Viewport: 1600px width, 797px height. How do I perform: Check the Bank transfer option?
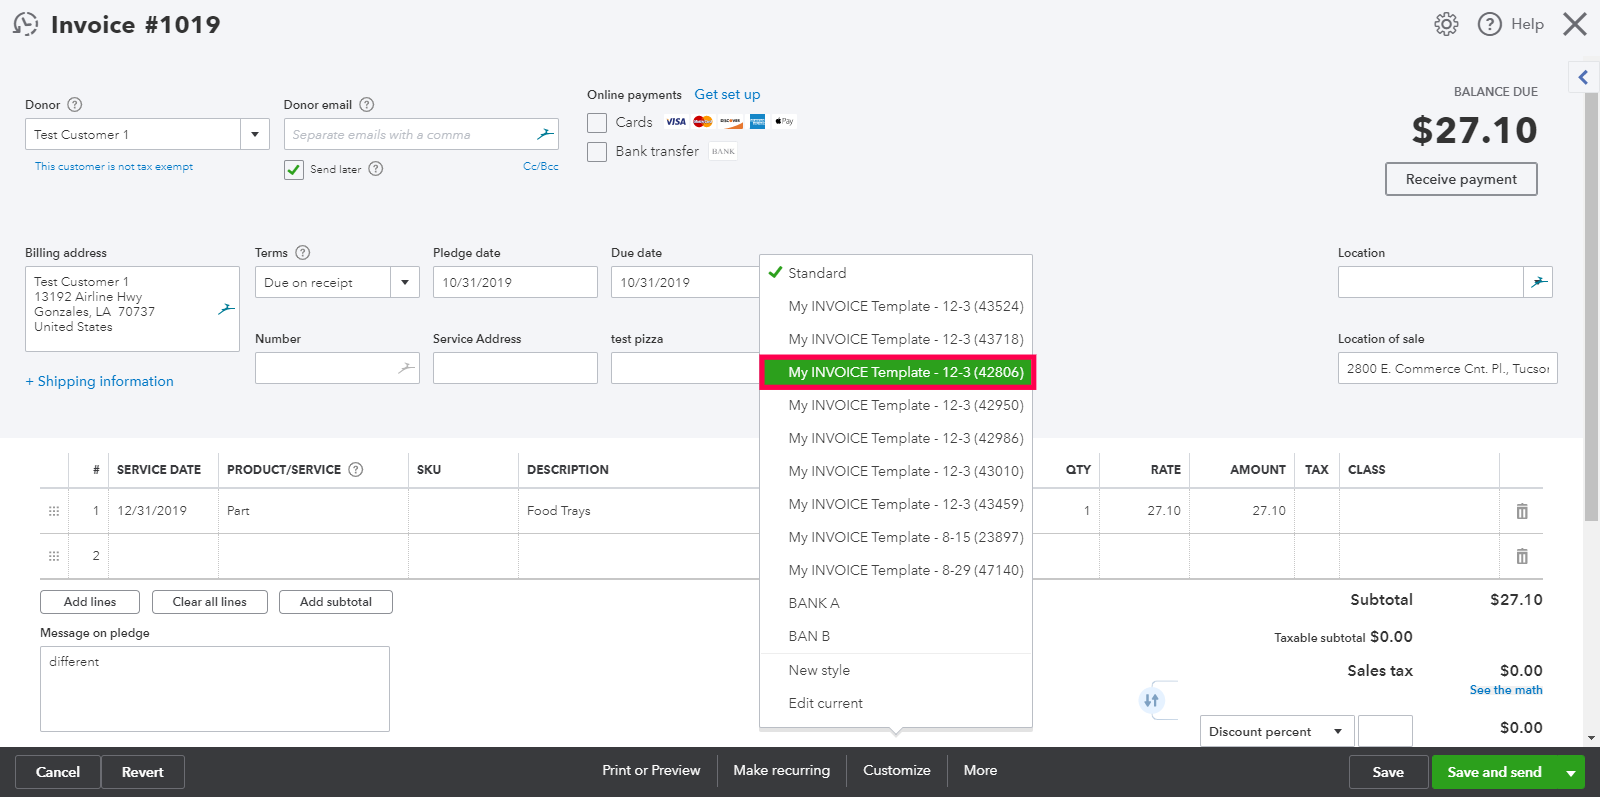[x=597, y=152]
